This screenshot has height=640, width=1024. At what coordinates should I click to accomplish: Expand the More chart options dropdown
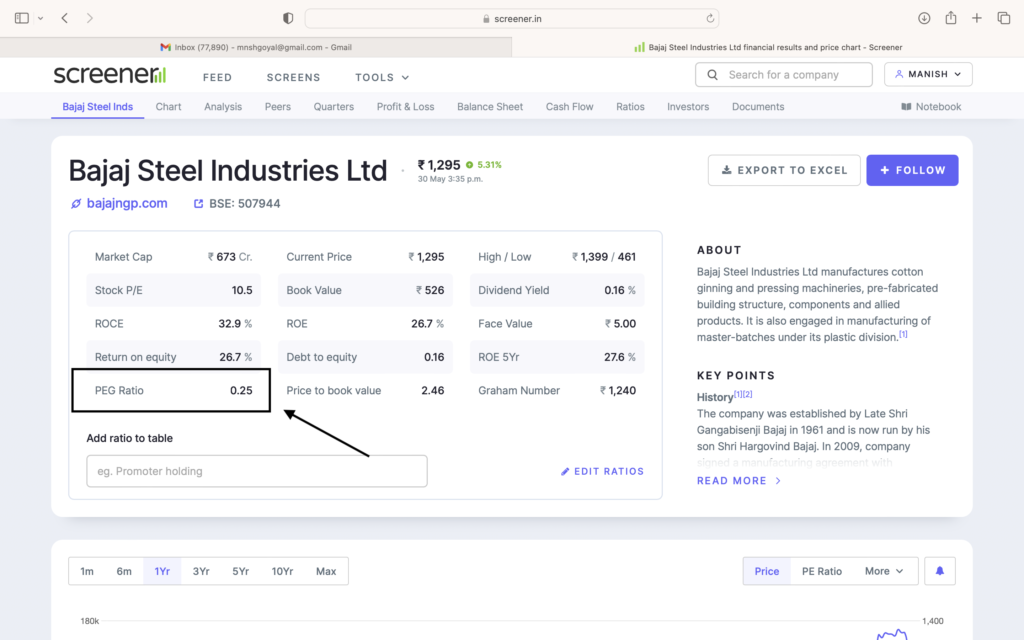pos(884,571)
